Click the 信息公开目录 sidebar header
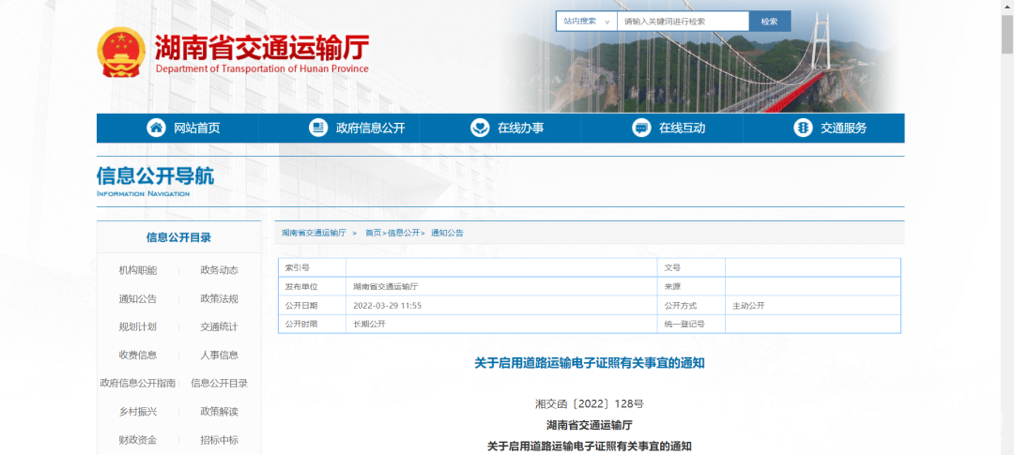This screenshot has width=1014, height=455. (x=179, y=237)
